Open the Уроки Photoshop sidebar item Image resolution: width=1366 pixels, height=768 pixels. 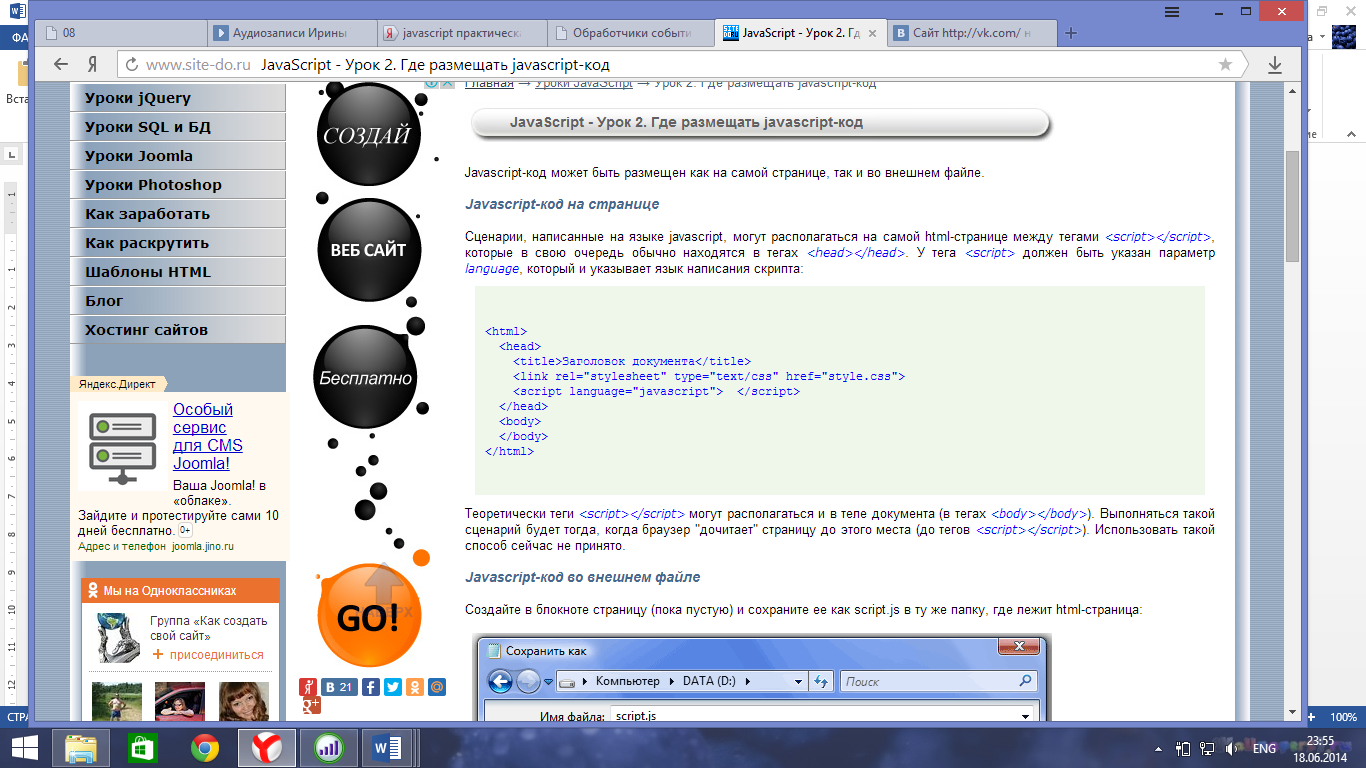coord(178,185)
